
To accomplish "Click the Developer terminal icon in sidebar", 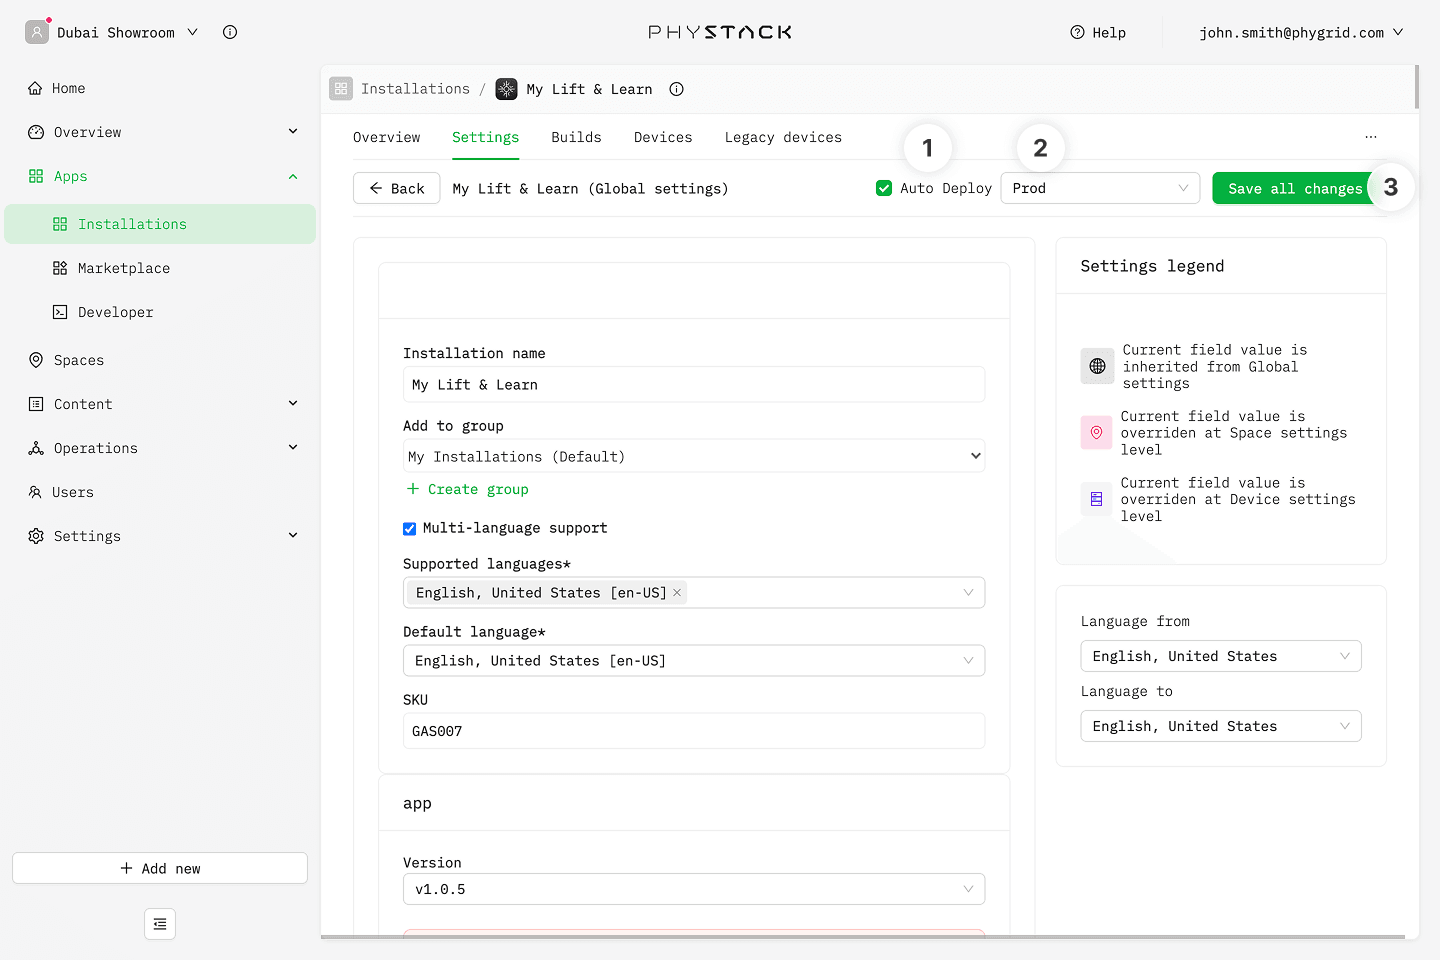I will pos(60,312).
